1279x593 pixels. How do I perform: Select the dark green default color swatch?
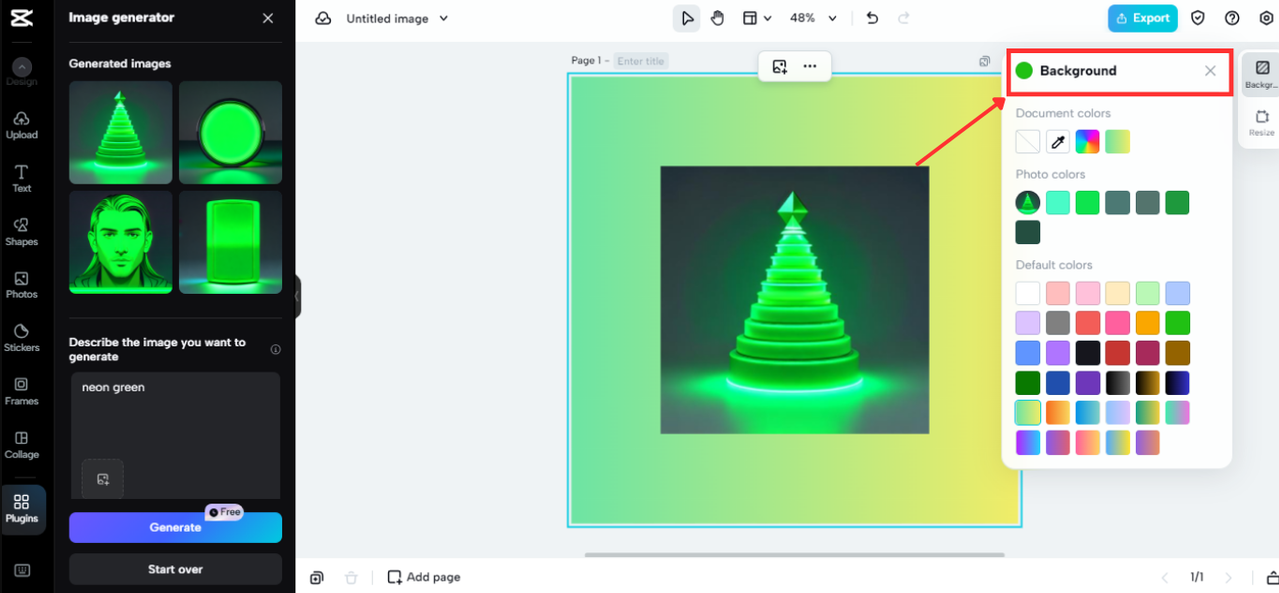[x=1028, y=383]
